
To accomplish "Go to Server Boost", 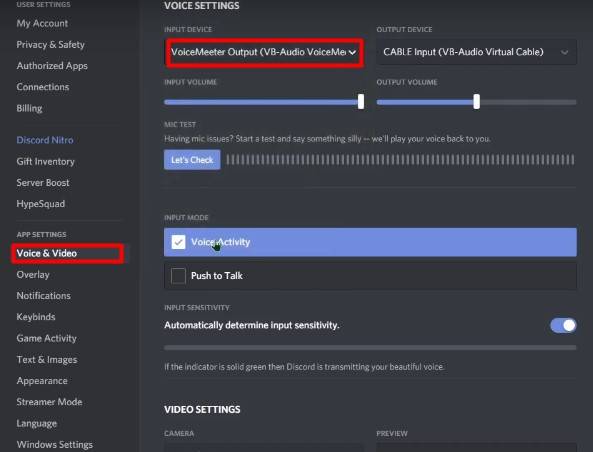I will click(43, 183).
